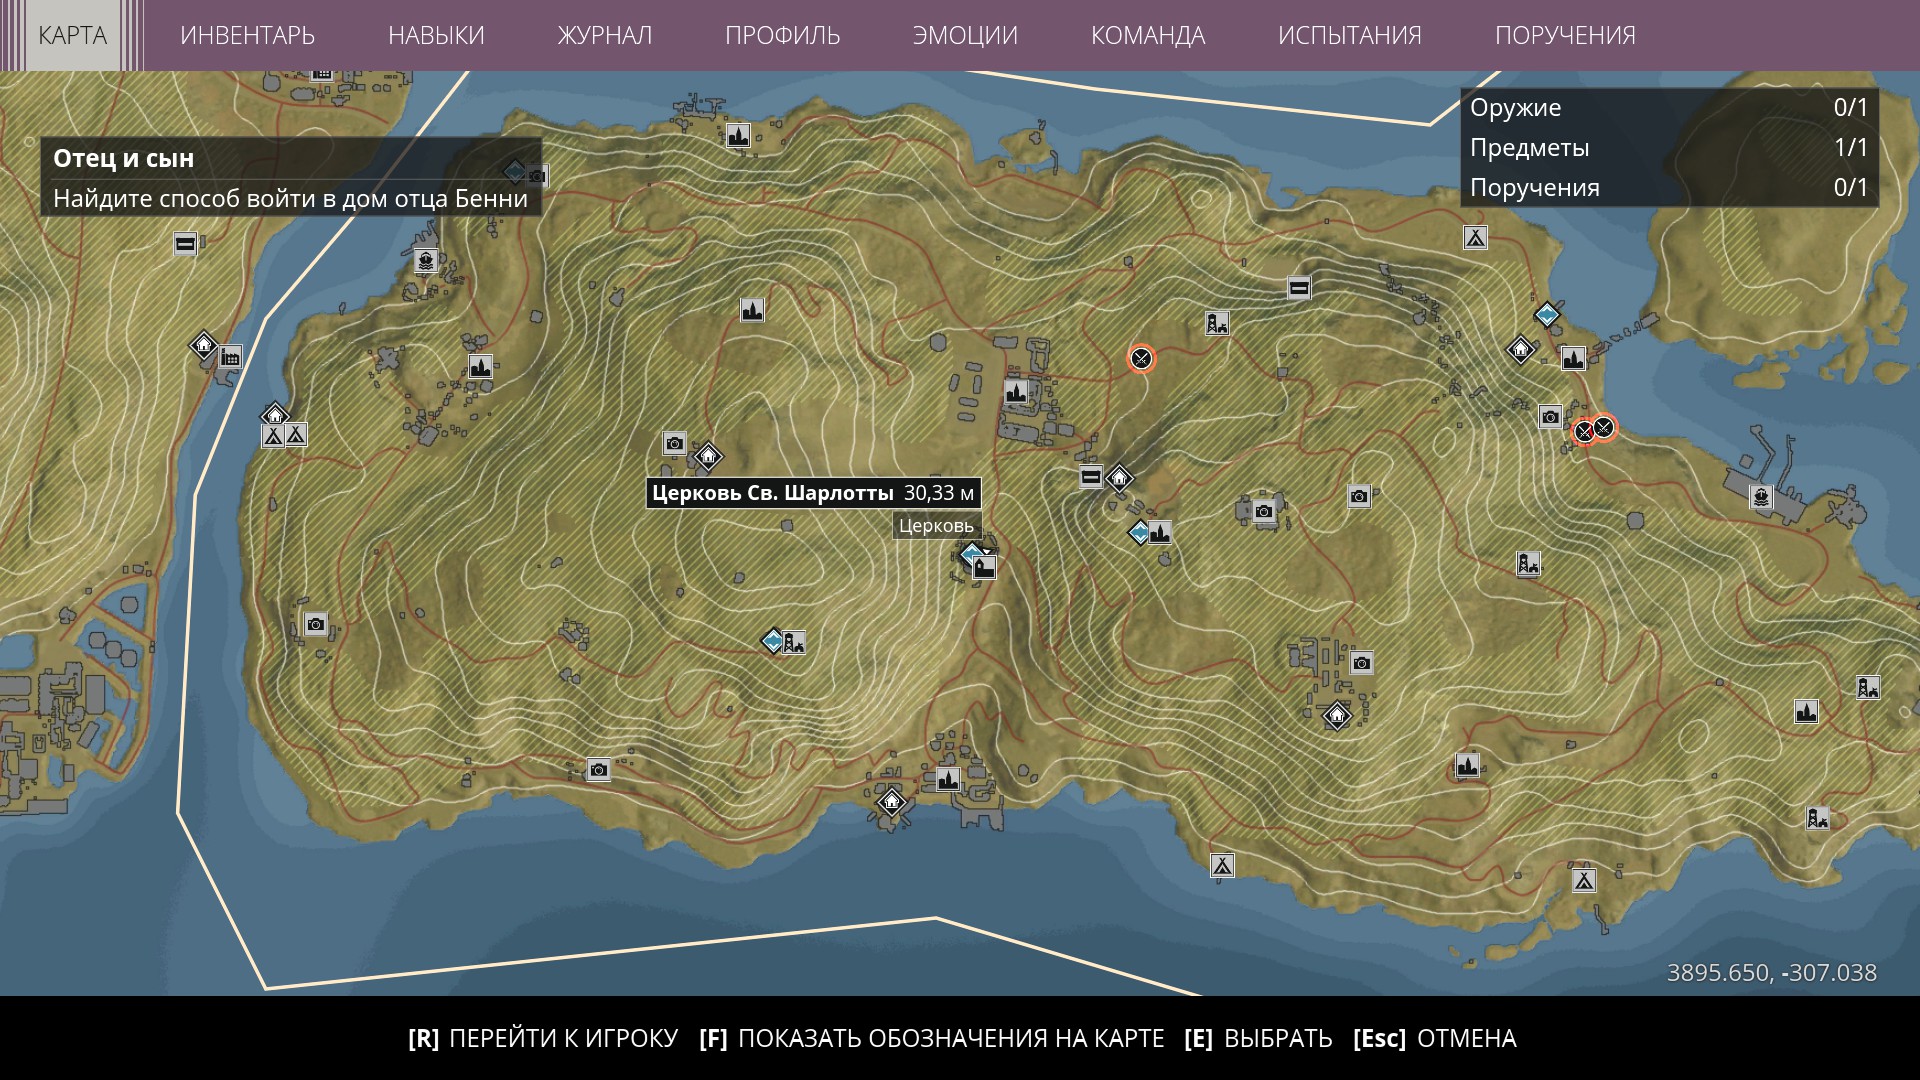1920x1080 pixels.
Task: Click the minus icon on the northeast hillside
Action: (x=1299, y=289)
